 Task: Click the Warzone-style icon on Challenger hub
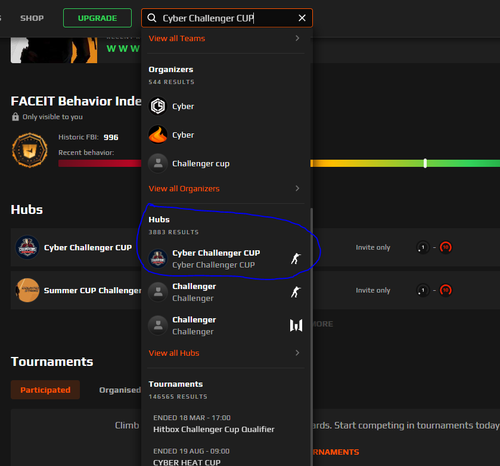coord(296,325)
